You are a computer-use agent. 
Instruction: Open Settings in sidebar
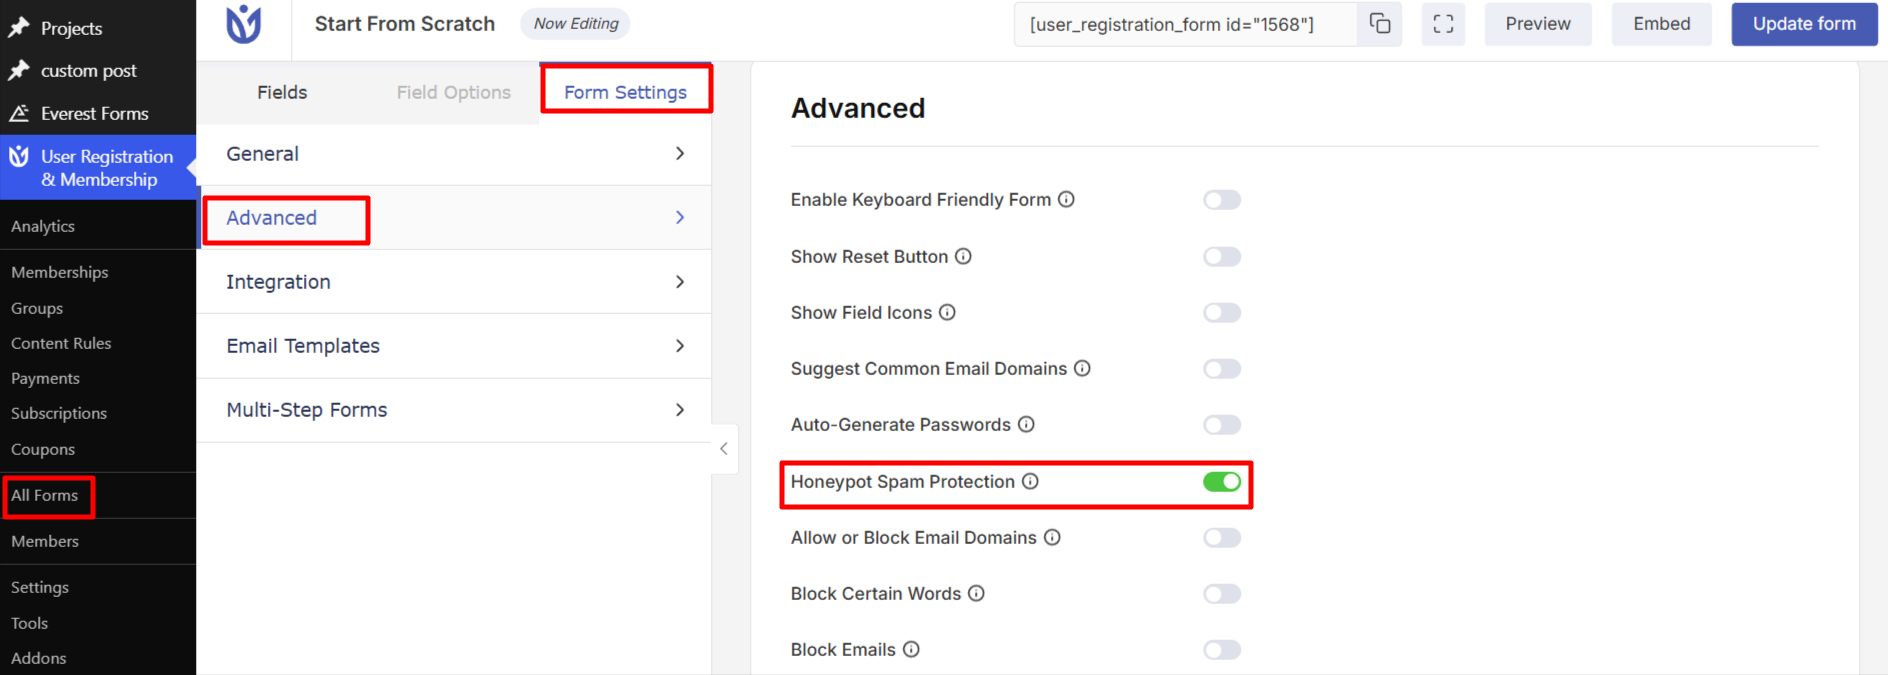tap(40, 587)
